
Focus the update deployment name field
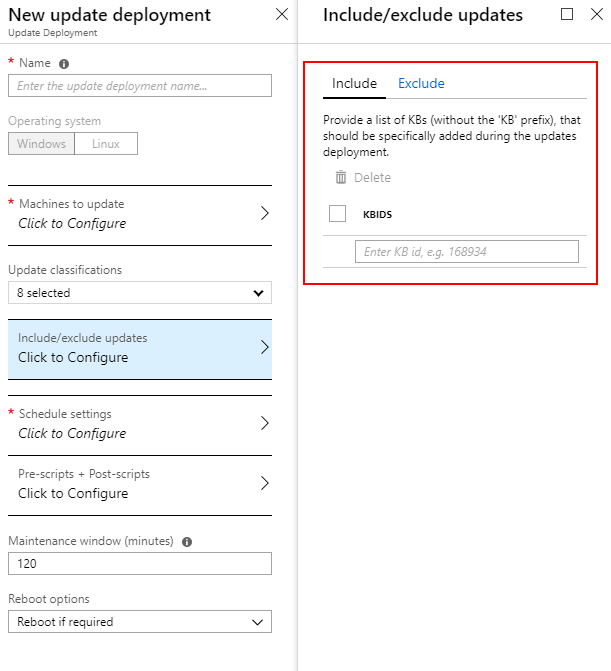pos(140,86)
